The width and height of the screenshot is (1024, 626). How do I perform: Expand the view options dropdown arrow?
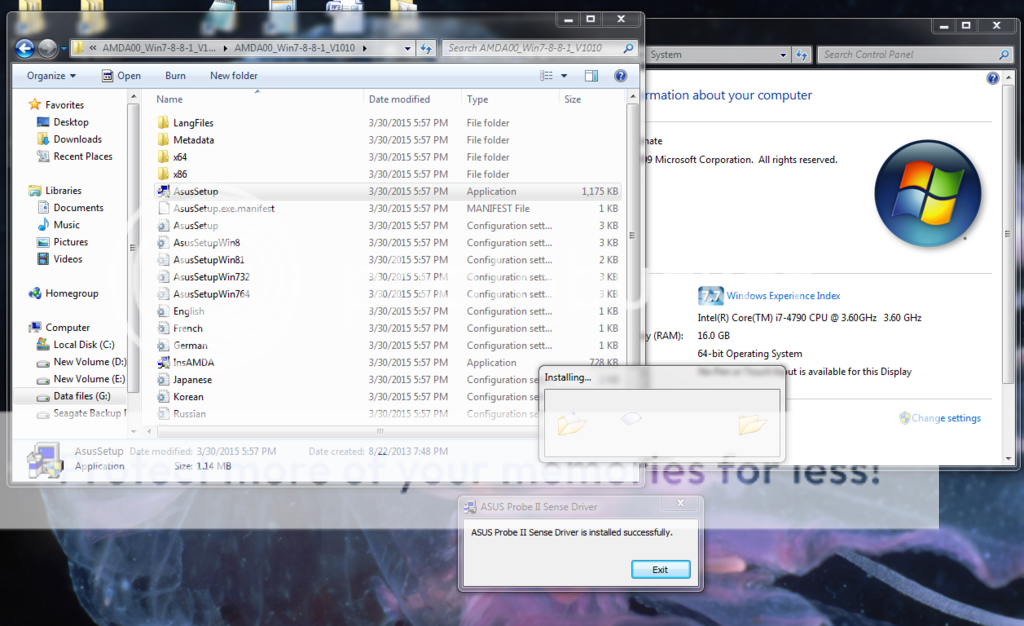(564, 76)
